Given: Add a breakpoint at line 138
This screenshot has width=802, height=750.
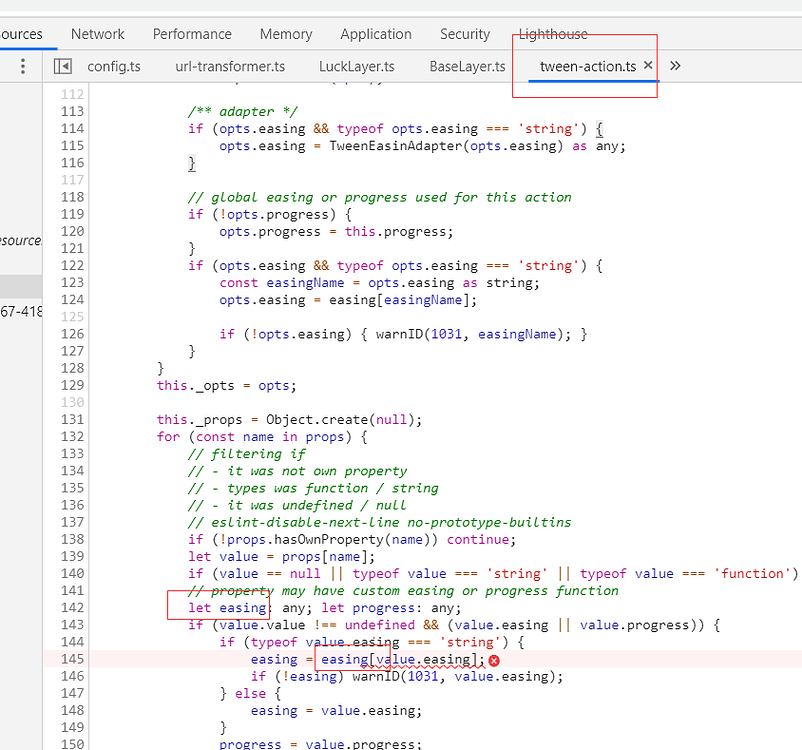Looking at the screenshot, I should [71, 539].
